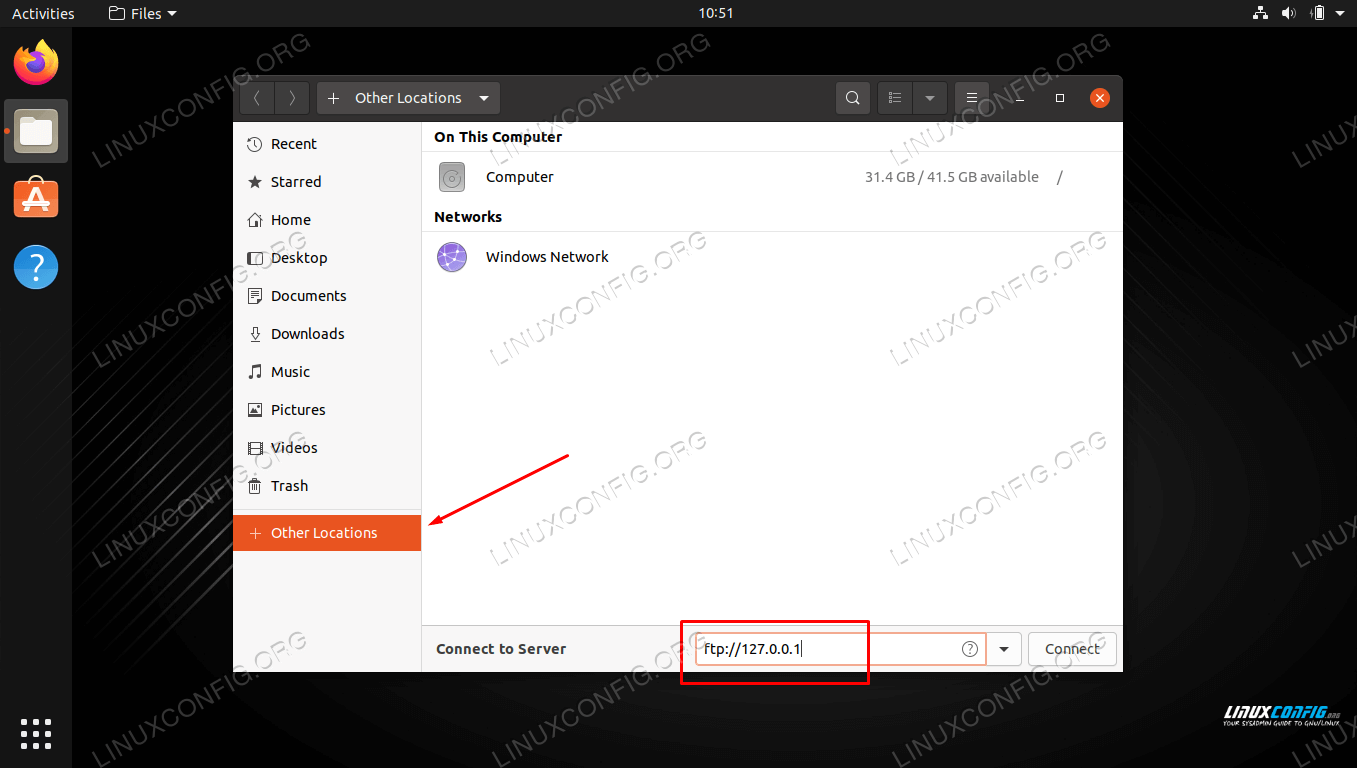The height and width of the screenshot is (768, 1357).
Task: Select Documents in sidebar
Action: coord(327,296)
